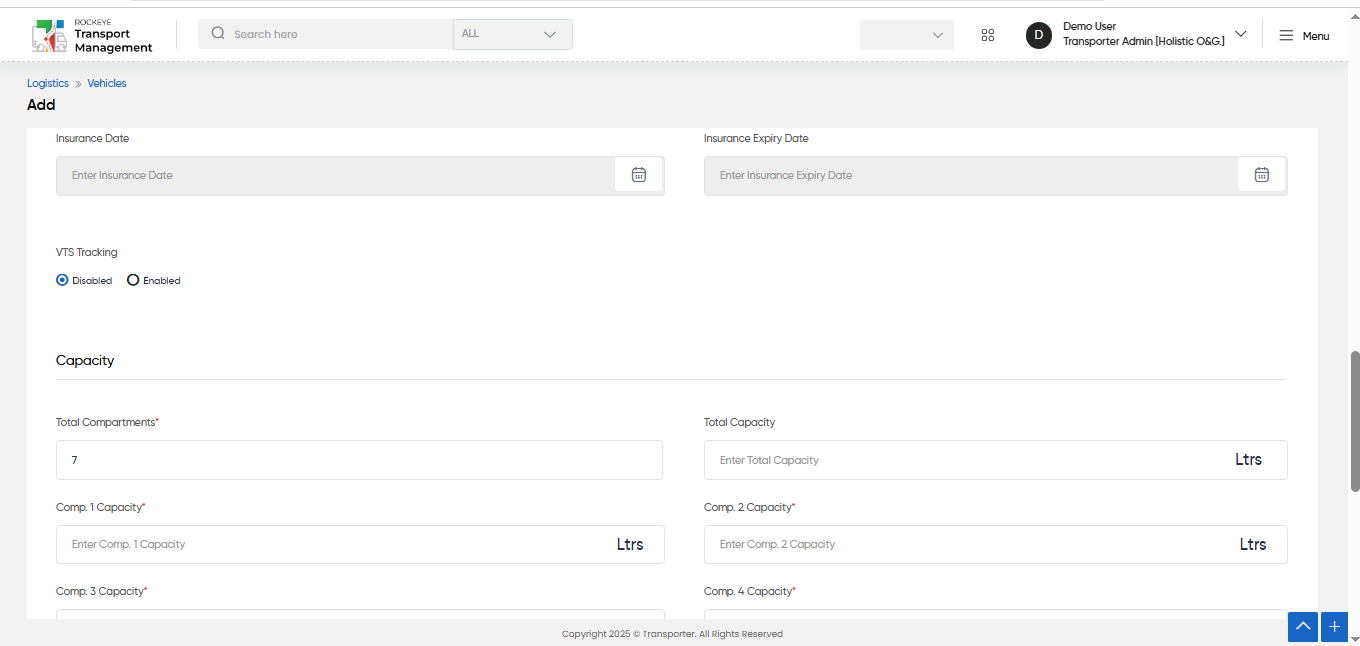The width and height of the screenshot is (1360, 646).
Task: Click the Insurance Expiry Date input field
Action: 972,175
